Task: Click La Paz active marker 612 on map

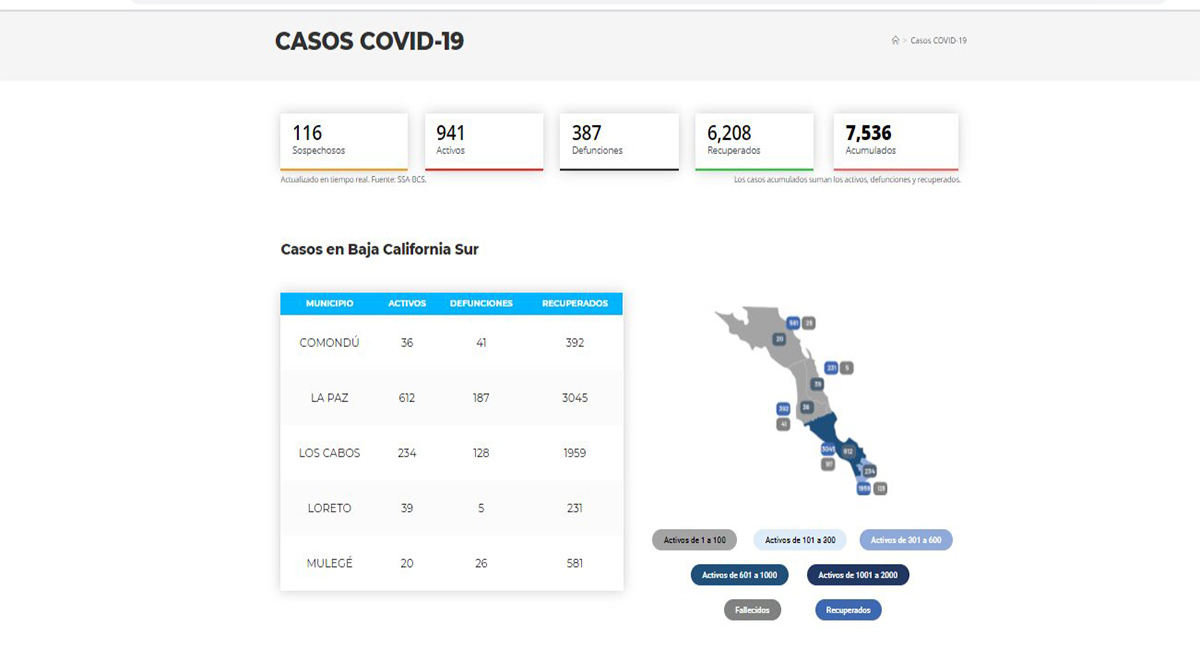Action: click(x=848, y=451)
